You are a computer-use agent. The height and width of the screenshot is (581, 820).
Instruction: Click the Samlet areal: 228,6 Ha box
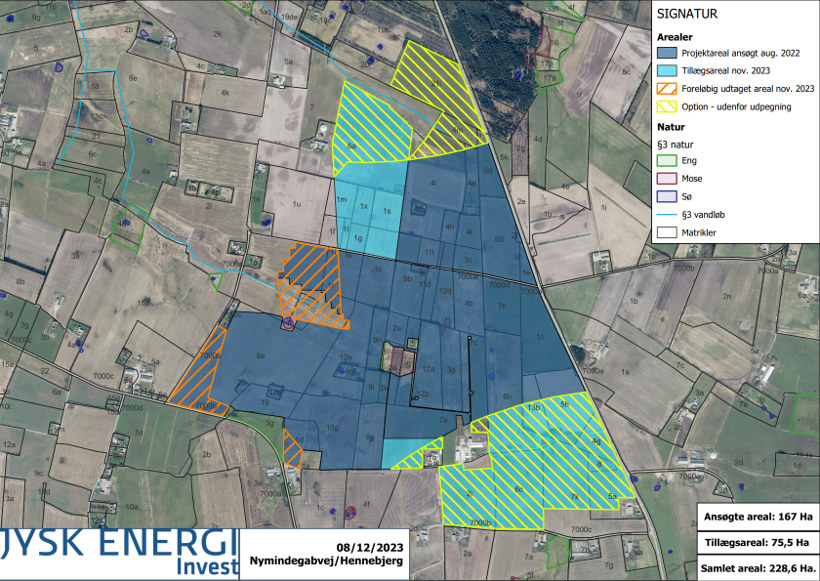[x=755, y=566]
